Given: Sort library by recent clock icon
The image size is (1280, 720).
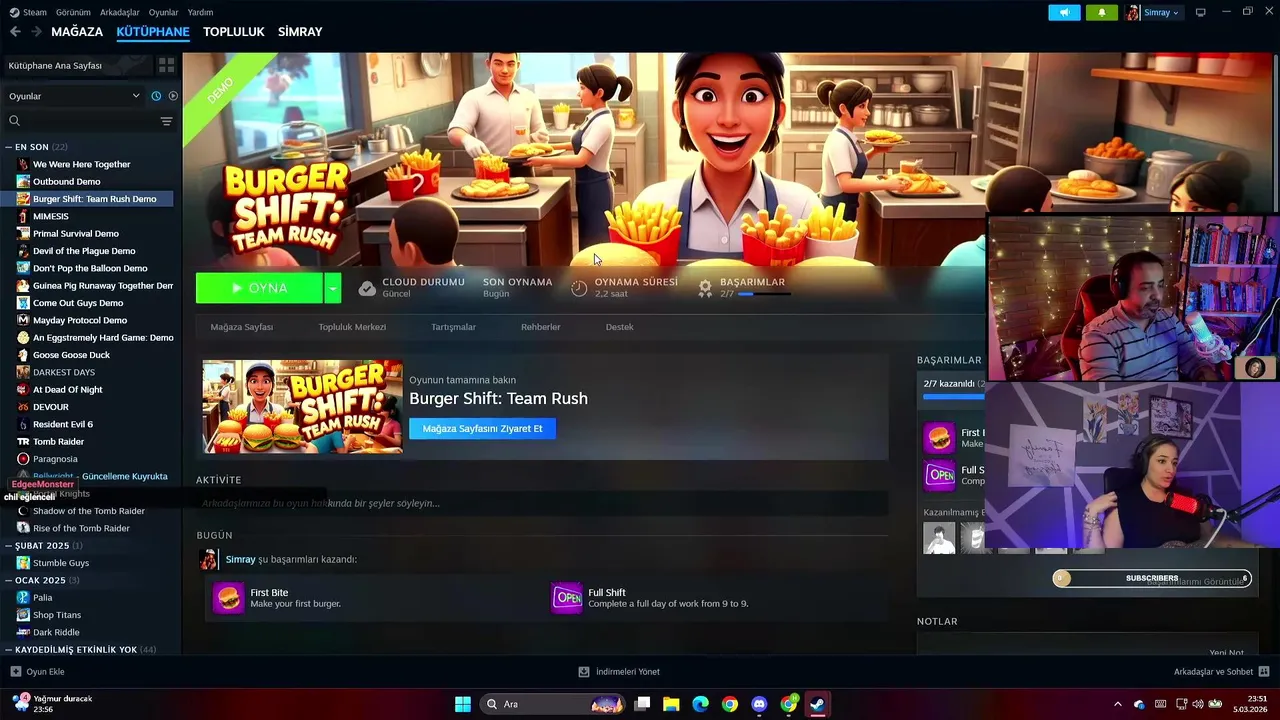Looking at the screenshot, I should pos(156,96).
